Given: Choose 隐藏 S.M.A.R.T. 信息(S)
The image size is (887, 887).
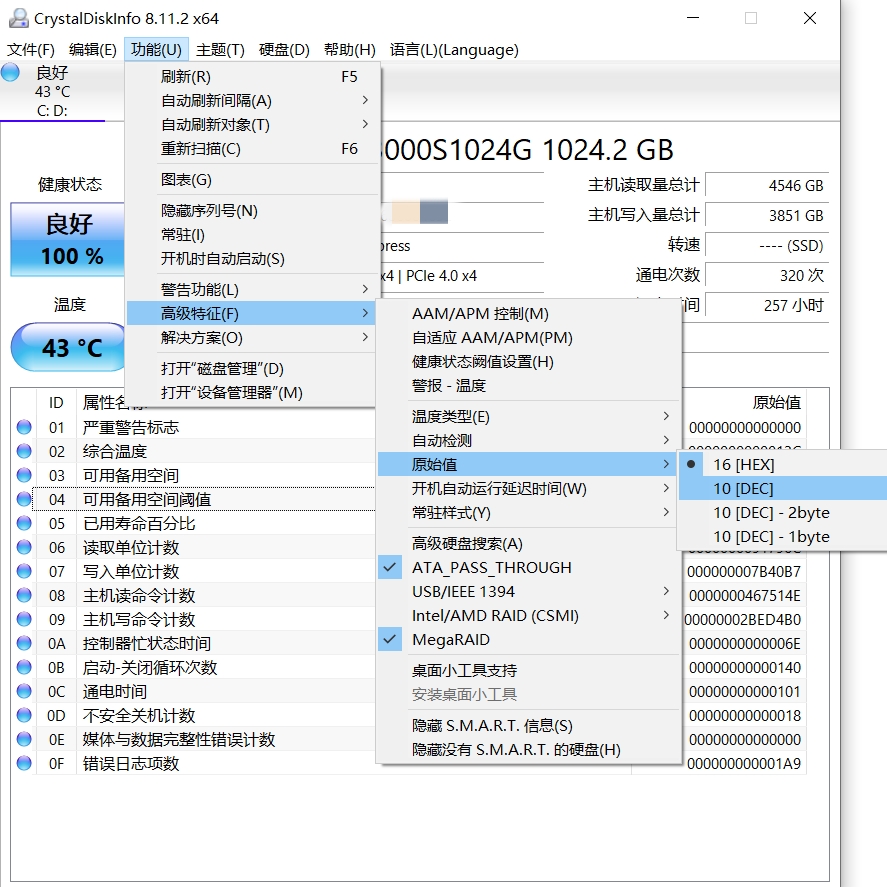Looking at the screenshot, I should (528, 725).
